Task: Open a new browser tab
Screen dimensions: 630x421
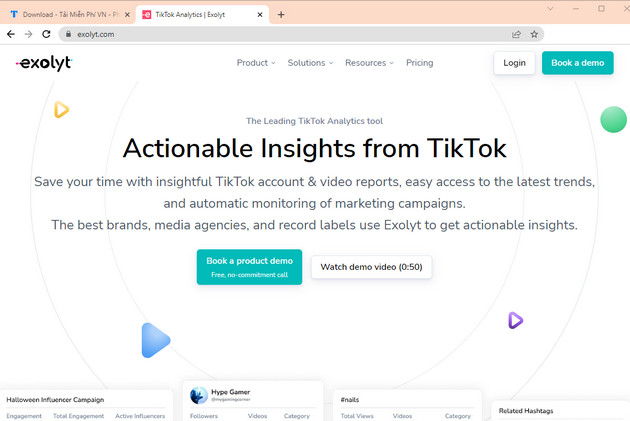Action: click(x=281, y=15)
